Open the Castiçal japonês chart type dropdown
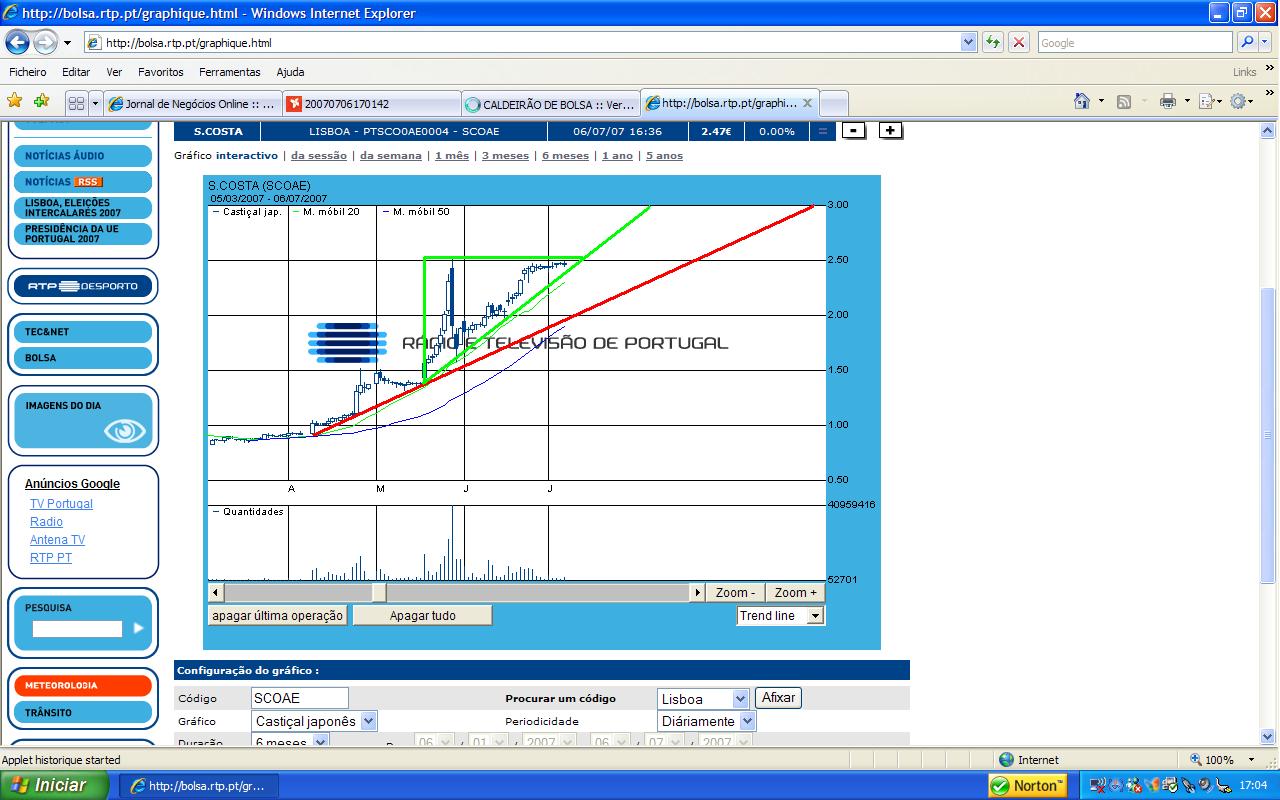 click(x=368, y=721)
